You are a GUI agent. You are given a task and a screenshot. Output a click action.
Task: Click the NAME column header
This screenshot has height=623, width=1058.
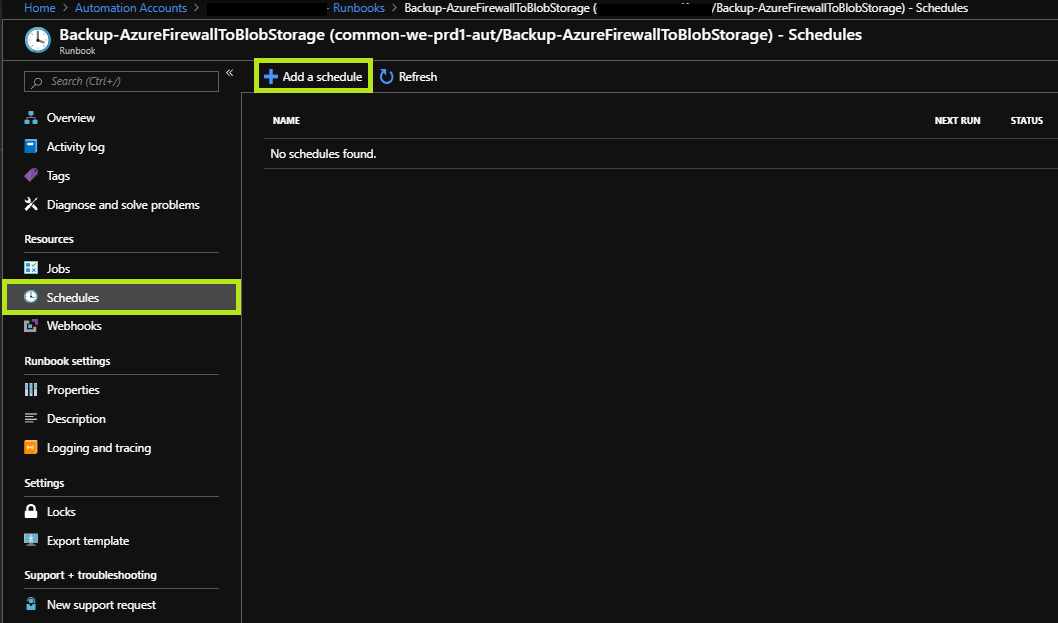[x=286, y=120]
